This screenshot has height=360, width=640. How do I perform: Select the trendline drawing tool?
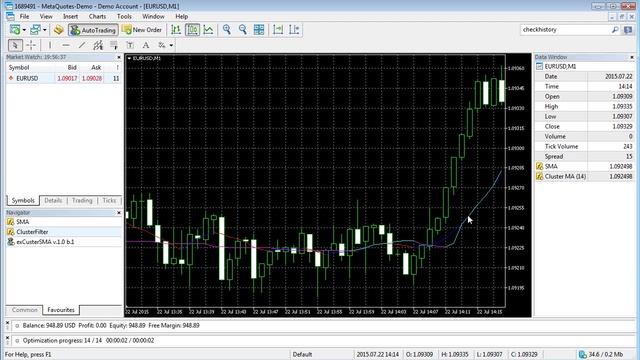[82, 45]
